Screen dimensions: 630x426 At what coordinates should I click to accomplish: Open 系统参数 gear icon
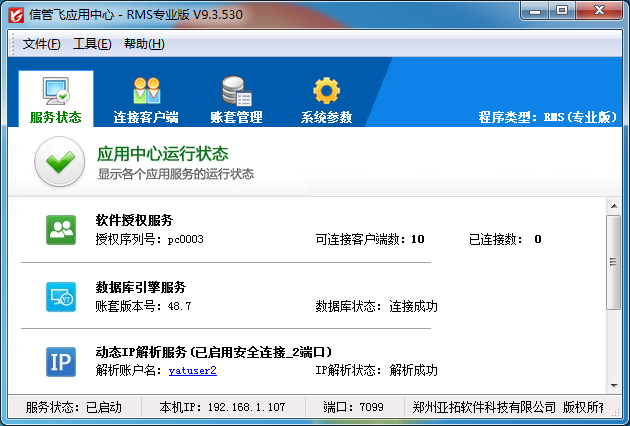point(327,91)
